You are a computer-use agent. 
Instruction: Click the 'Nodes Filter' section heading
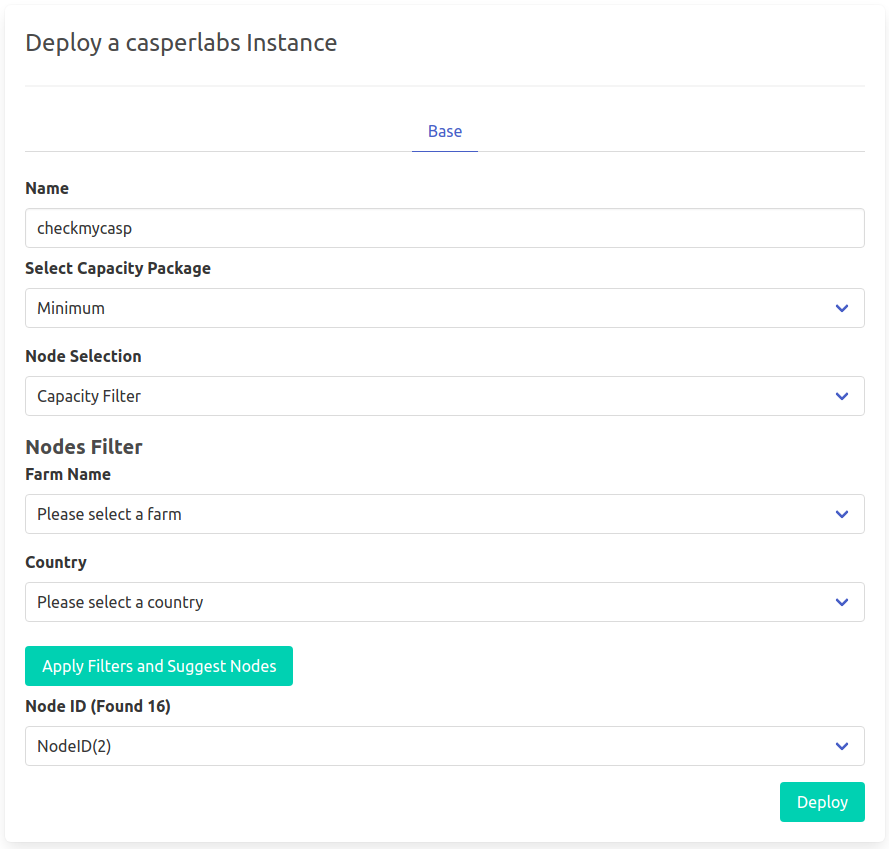click(x=84, y=447)
